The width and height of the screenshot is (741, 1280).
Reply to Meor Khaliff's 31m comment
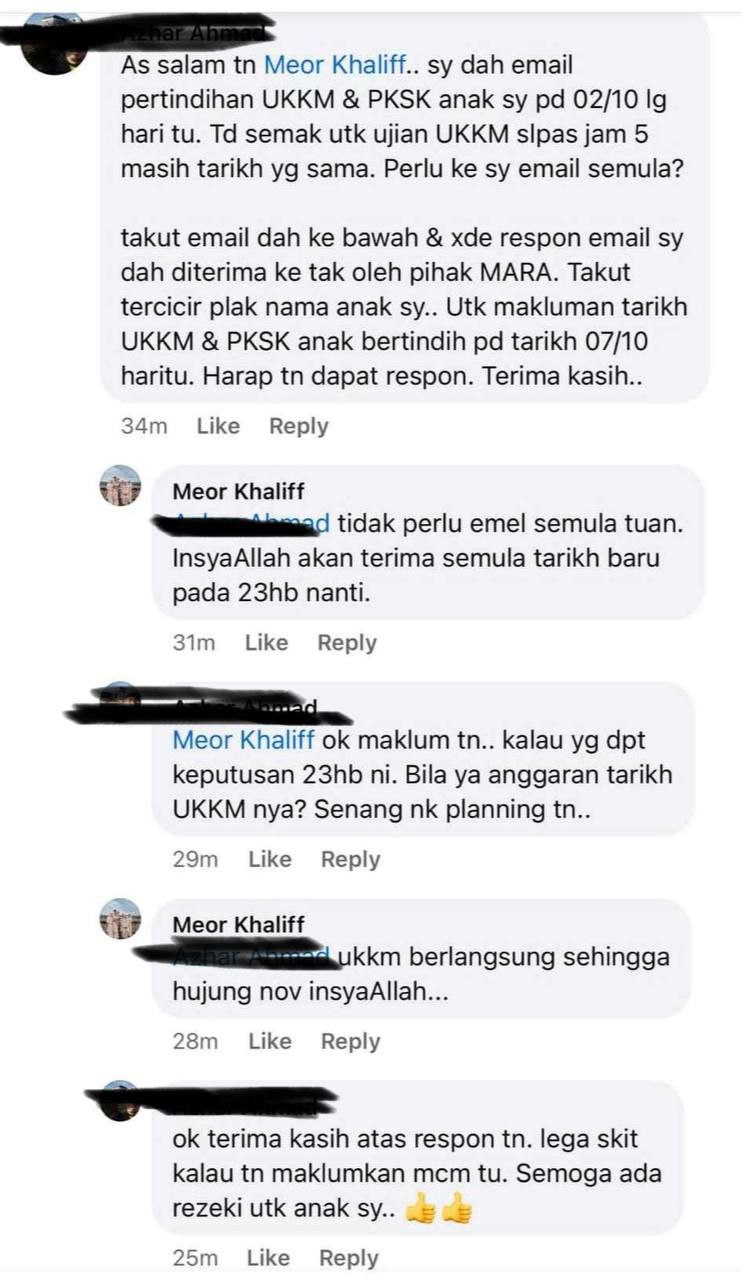[347, 643]
